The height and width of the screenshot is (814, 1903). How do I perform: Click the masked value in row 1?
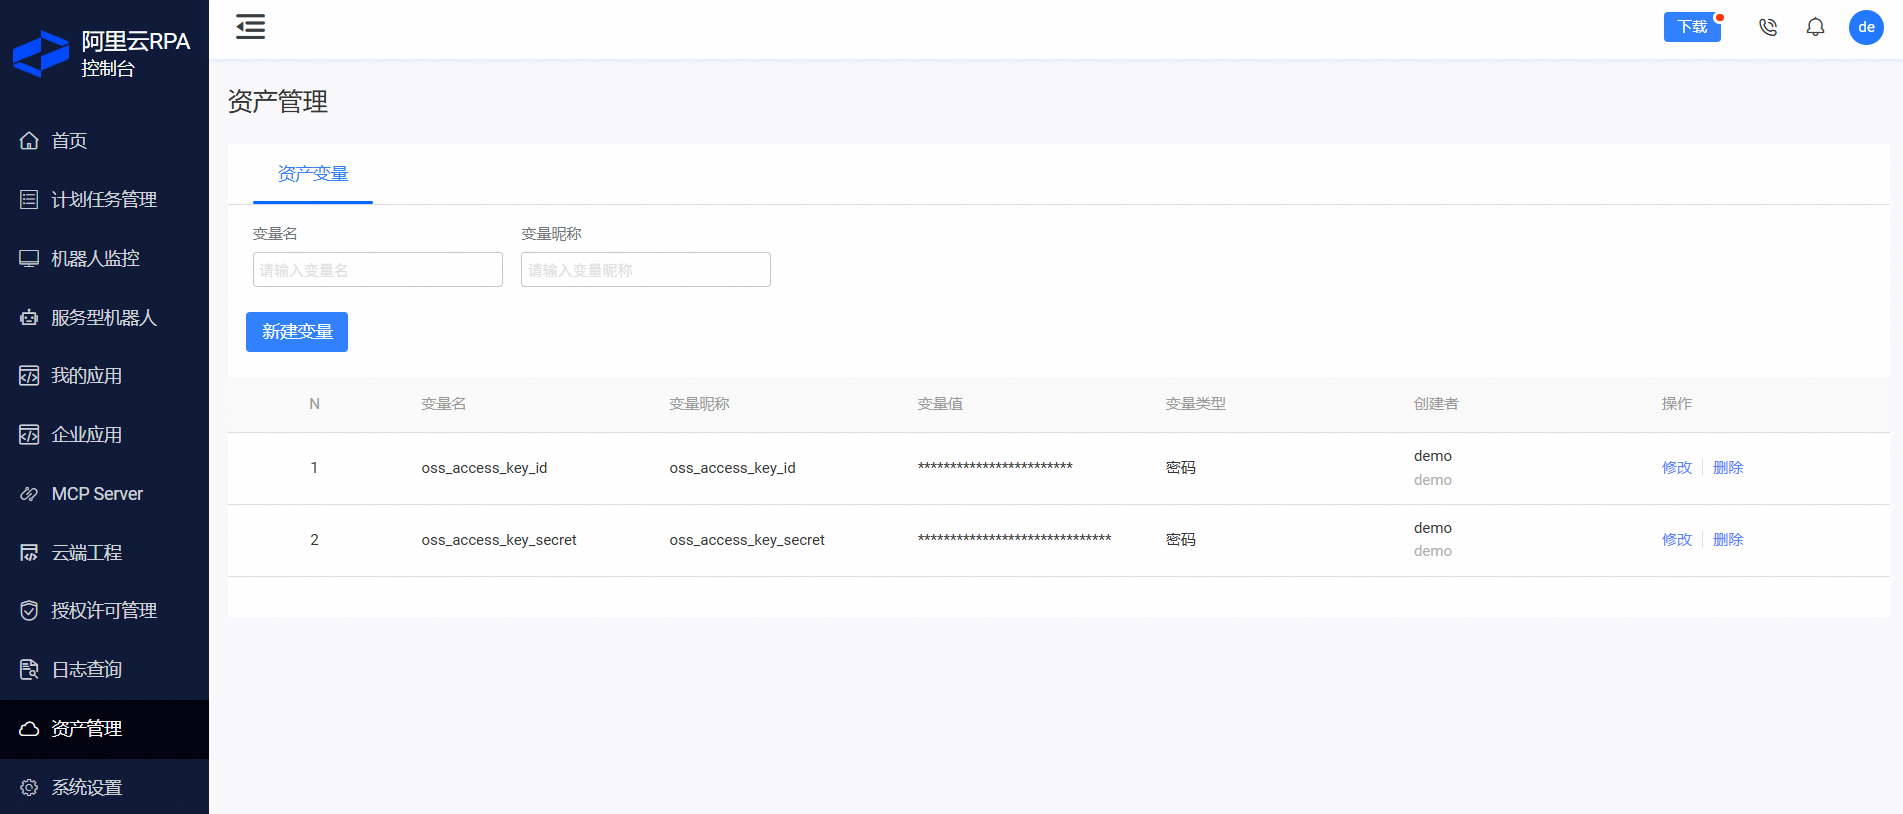click(995, 467)
